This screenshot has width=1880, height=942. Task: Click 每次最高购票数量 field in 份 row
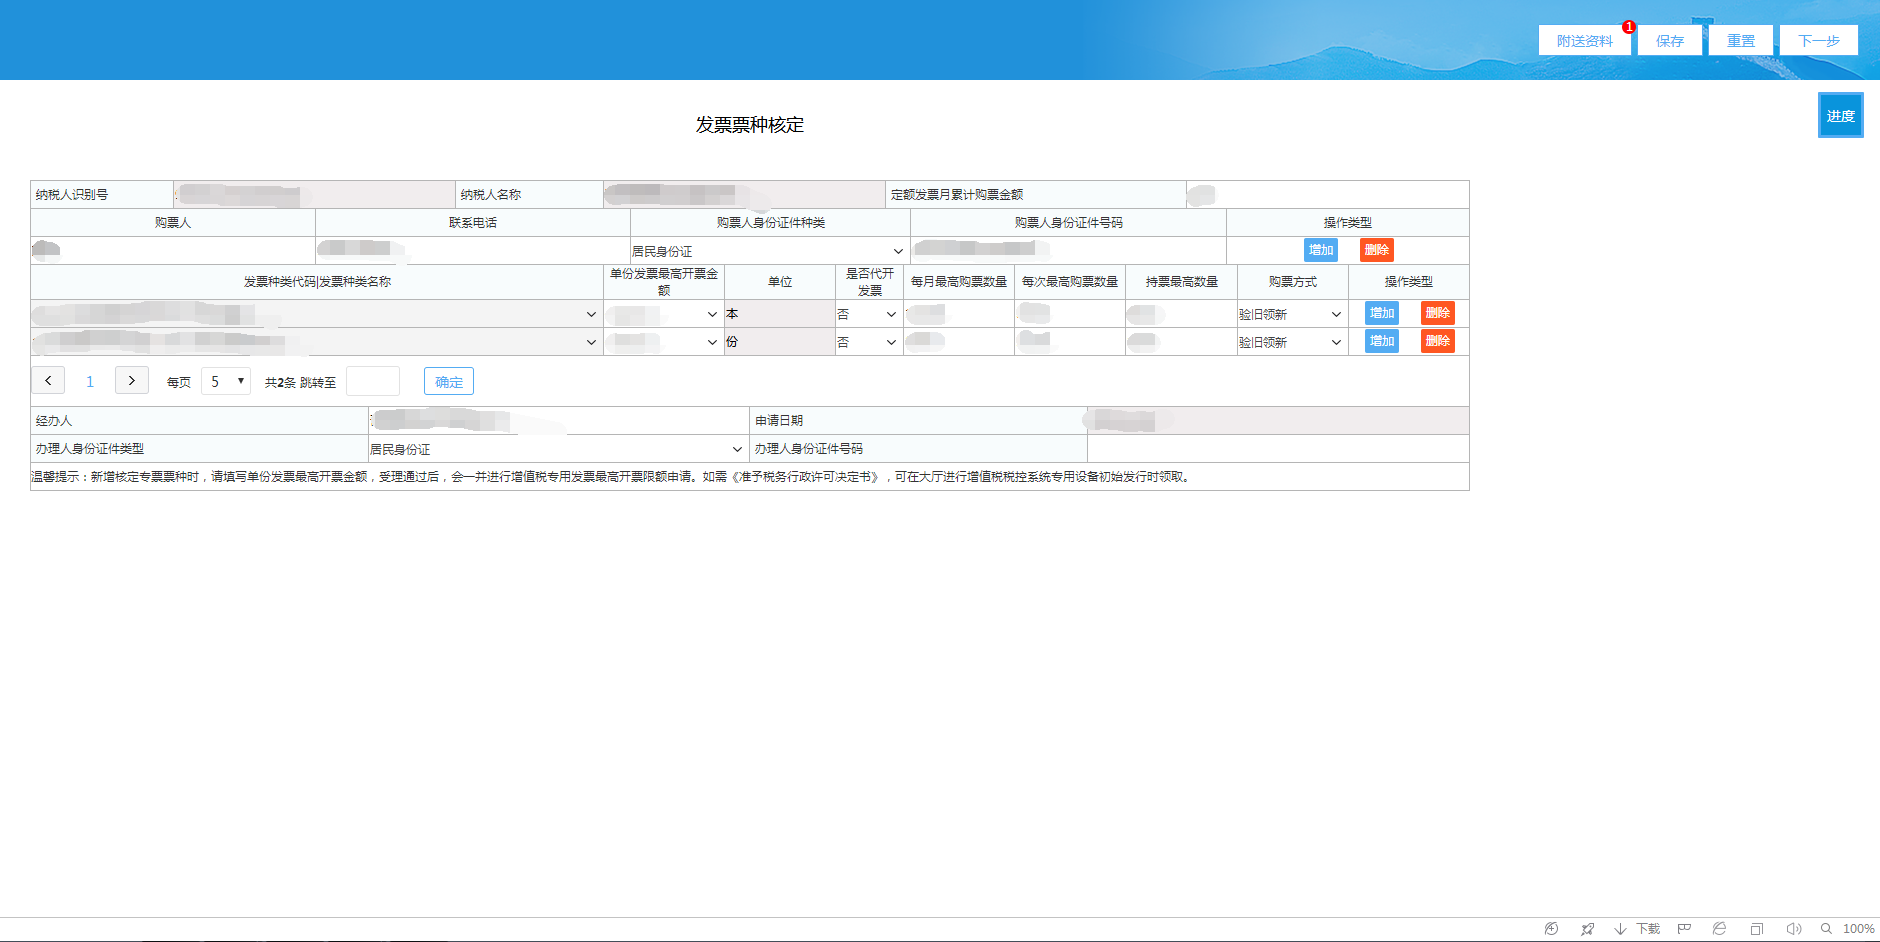pos(1069,342)
